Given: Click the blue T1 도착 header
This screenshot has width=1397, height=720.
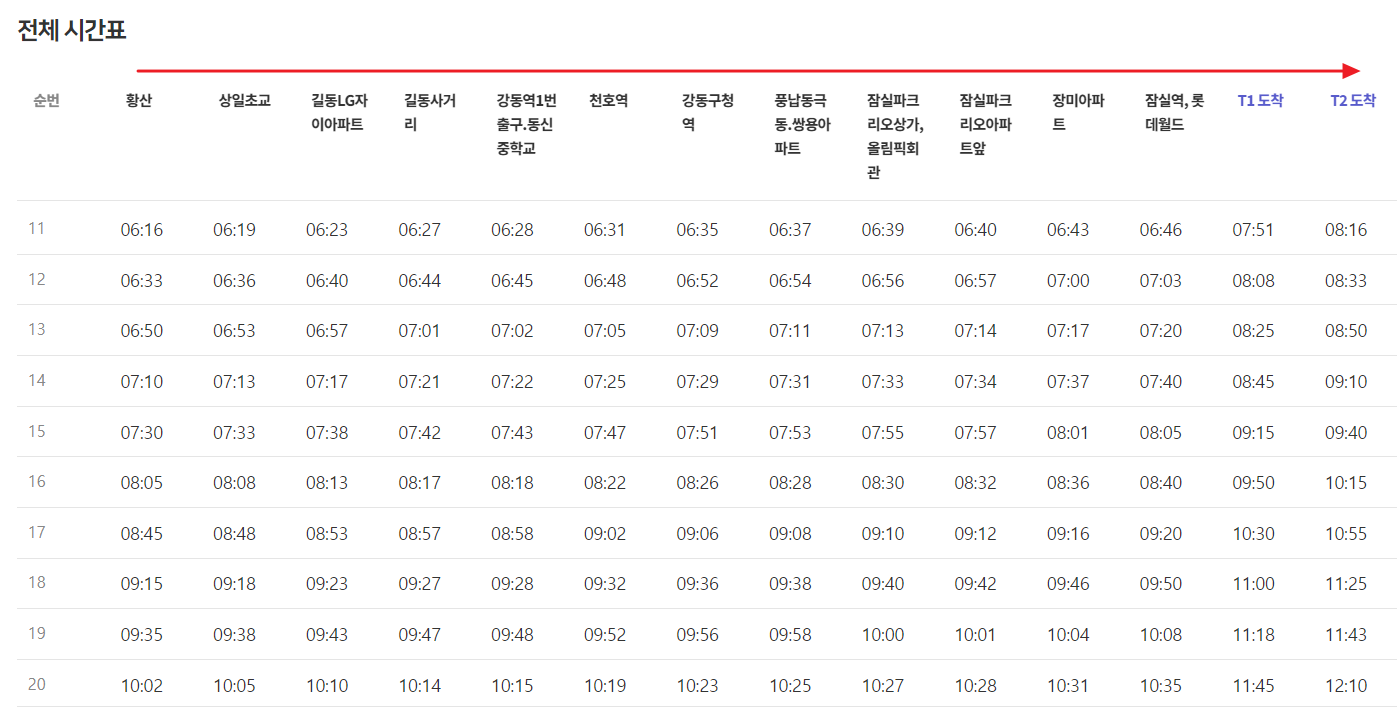Looking at the screenshot, I should point(1260,100).
